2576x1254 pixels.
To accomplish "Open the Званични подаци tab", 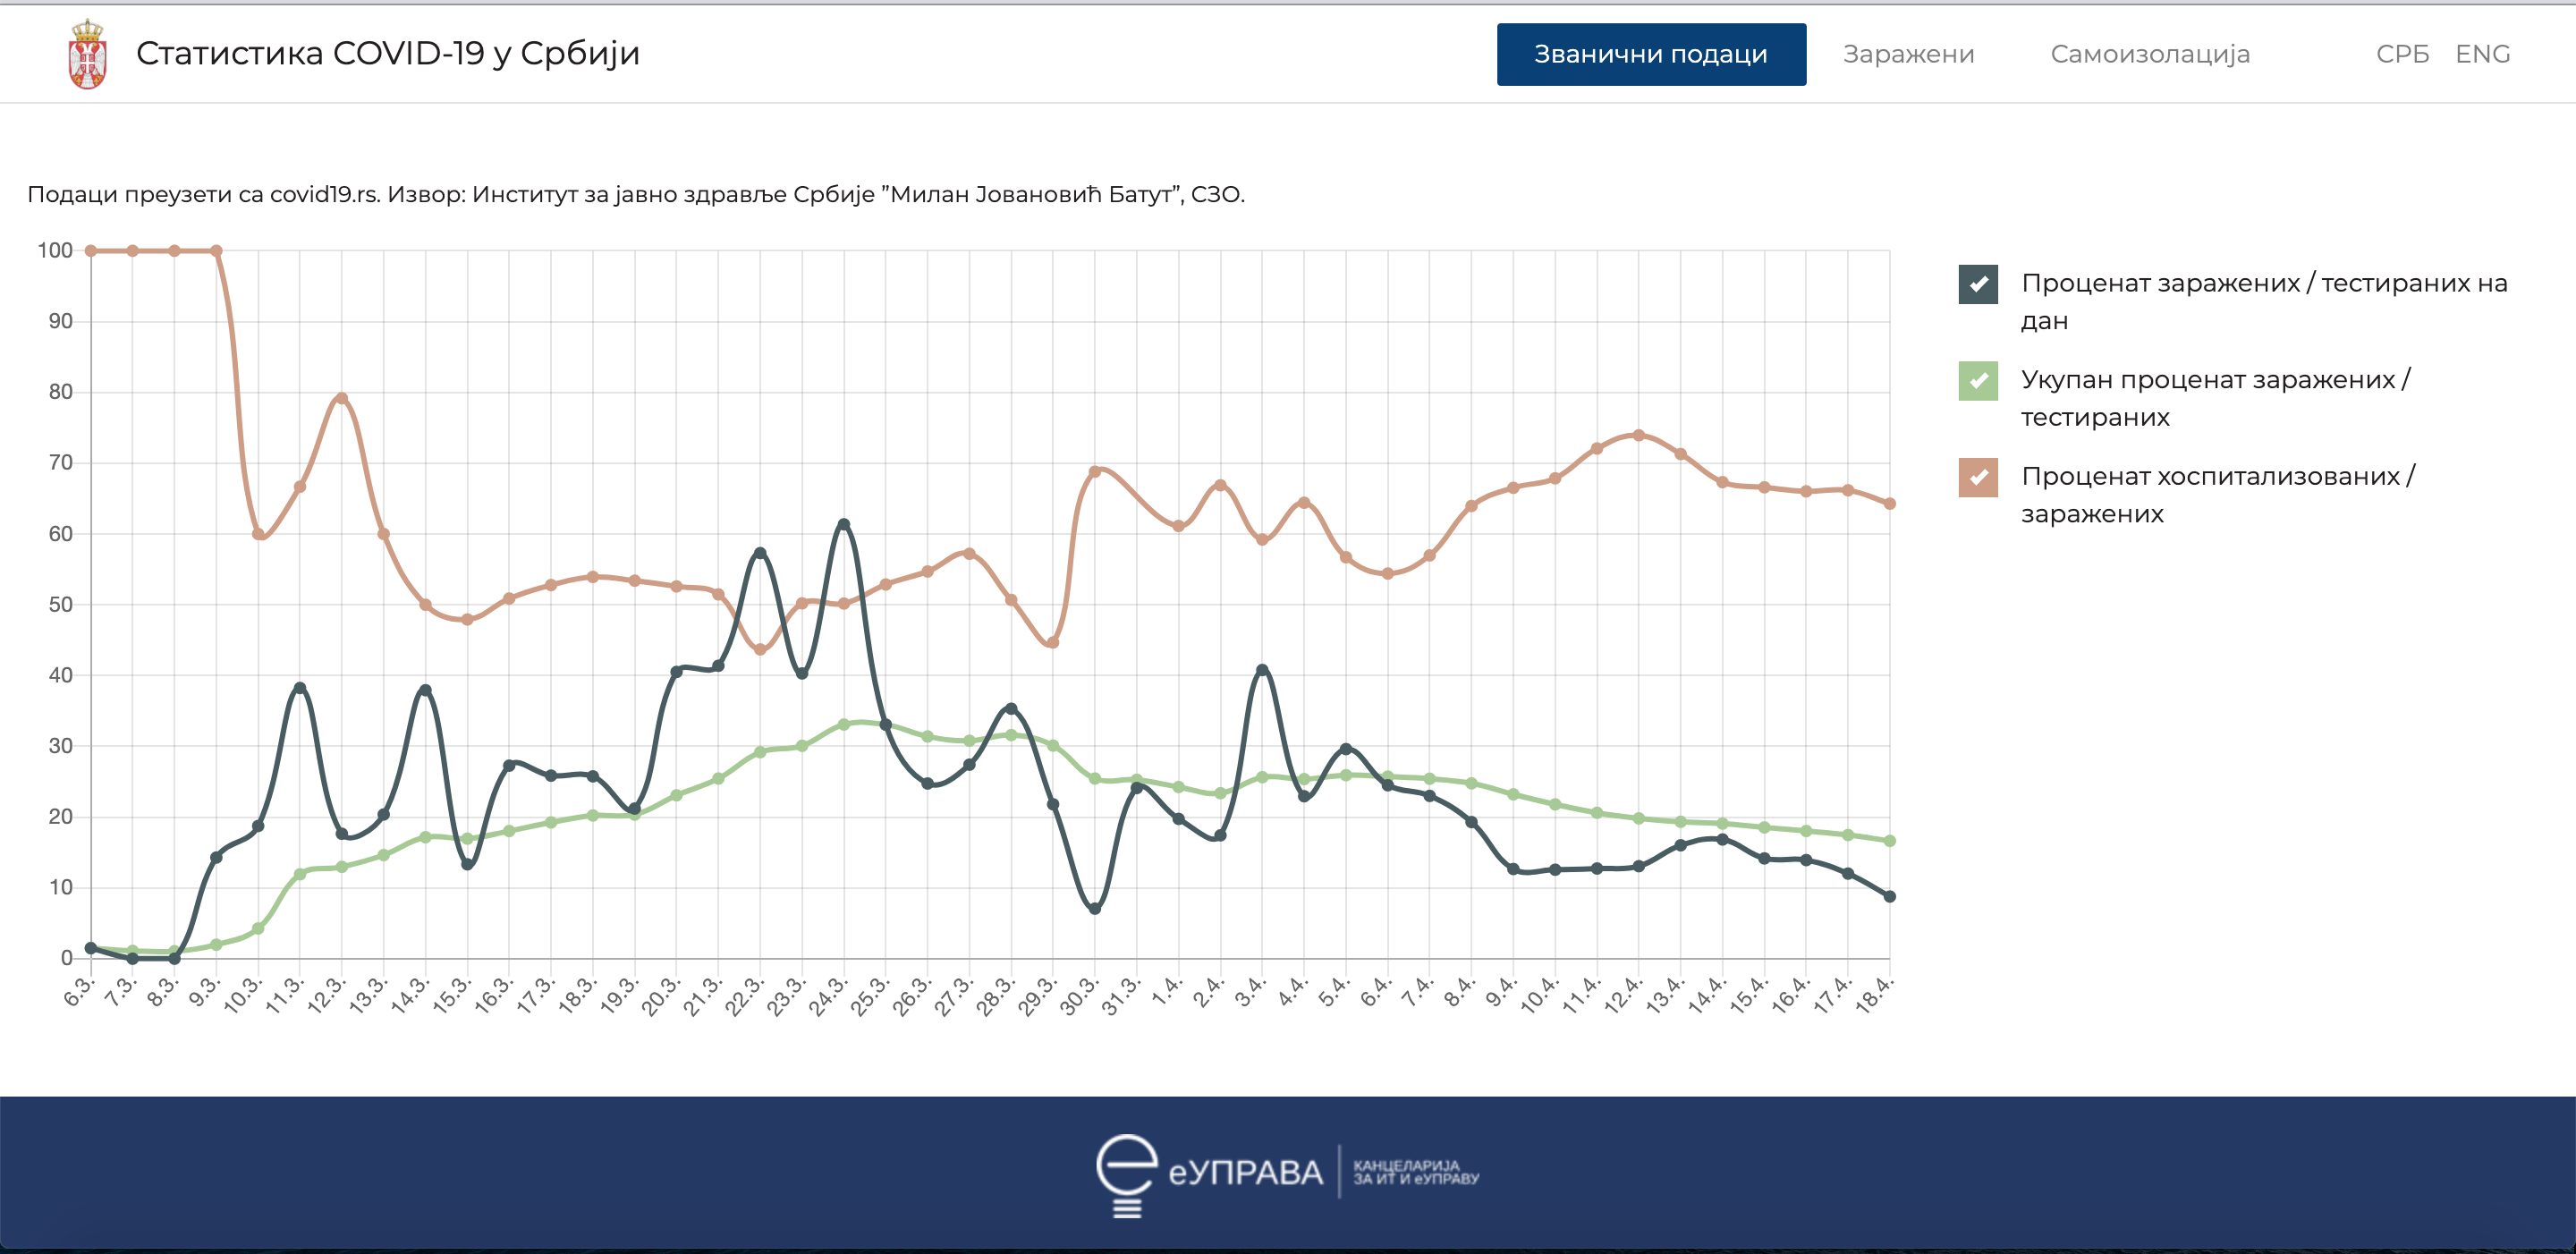I will pyautogui.click(x=1650, y=54).
